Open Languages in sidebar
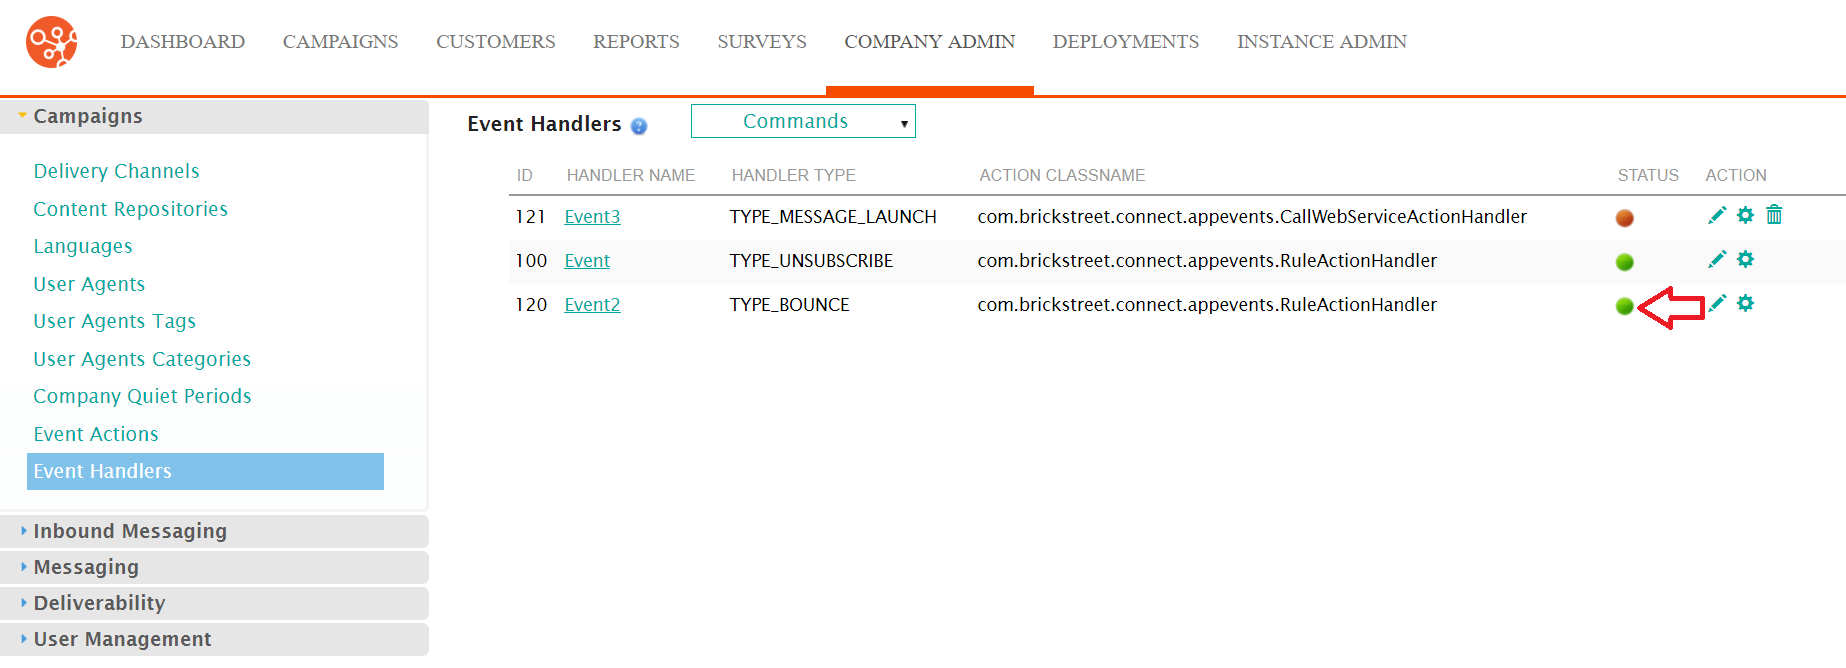Image resolution: width=1846 pixels, height=668 pixels. tap(83, 246)
